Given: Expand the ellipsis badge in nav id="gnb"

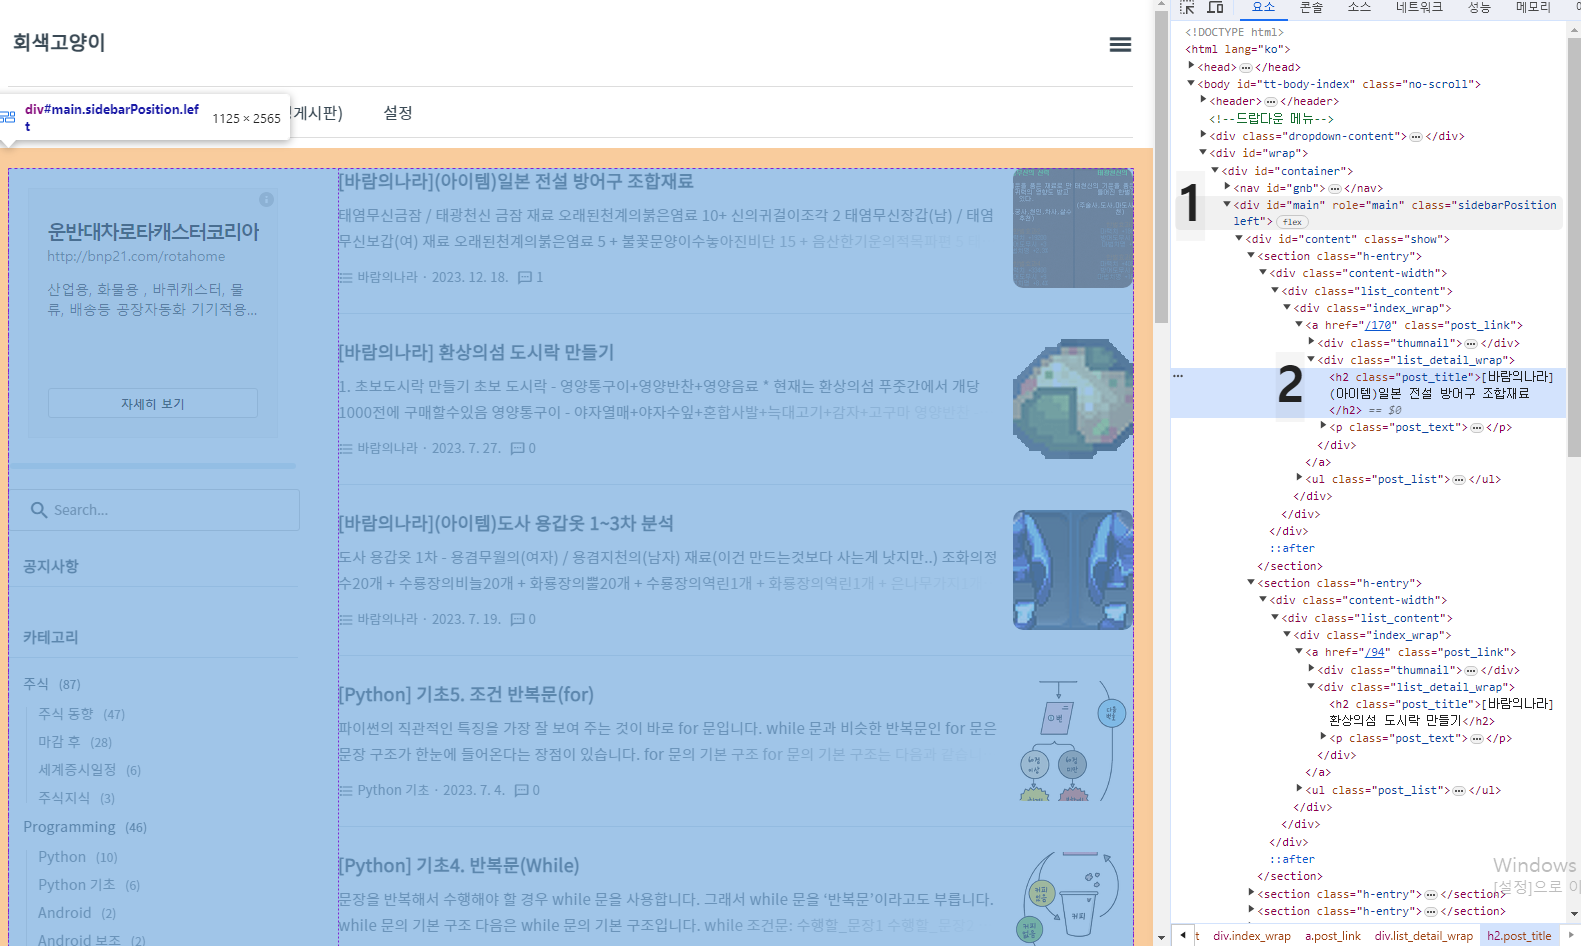Looking at the screenshot, I should [x=1335, y=188].
